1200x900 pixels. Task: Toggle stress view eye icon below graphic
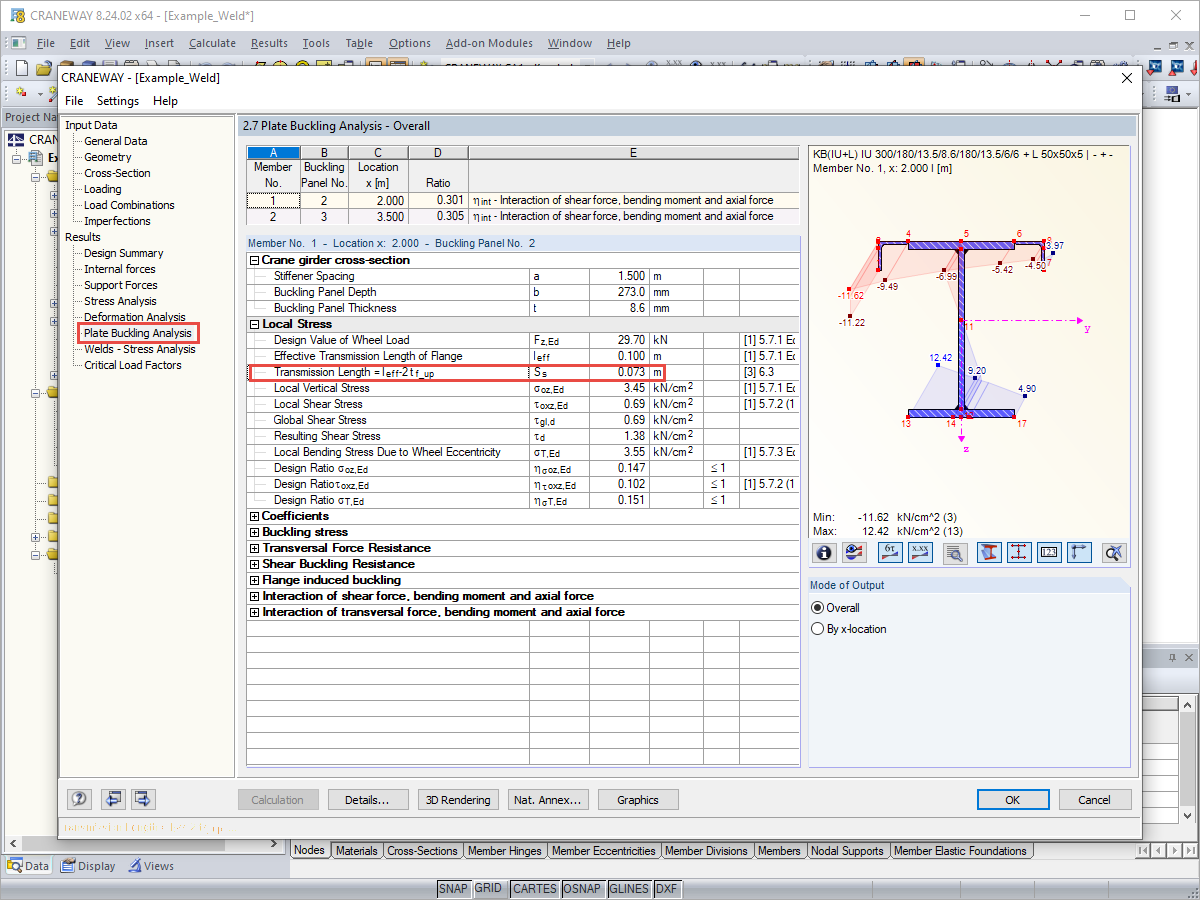(854, 552)
